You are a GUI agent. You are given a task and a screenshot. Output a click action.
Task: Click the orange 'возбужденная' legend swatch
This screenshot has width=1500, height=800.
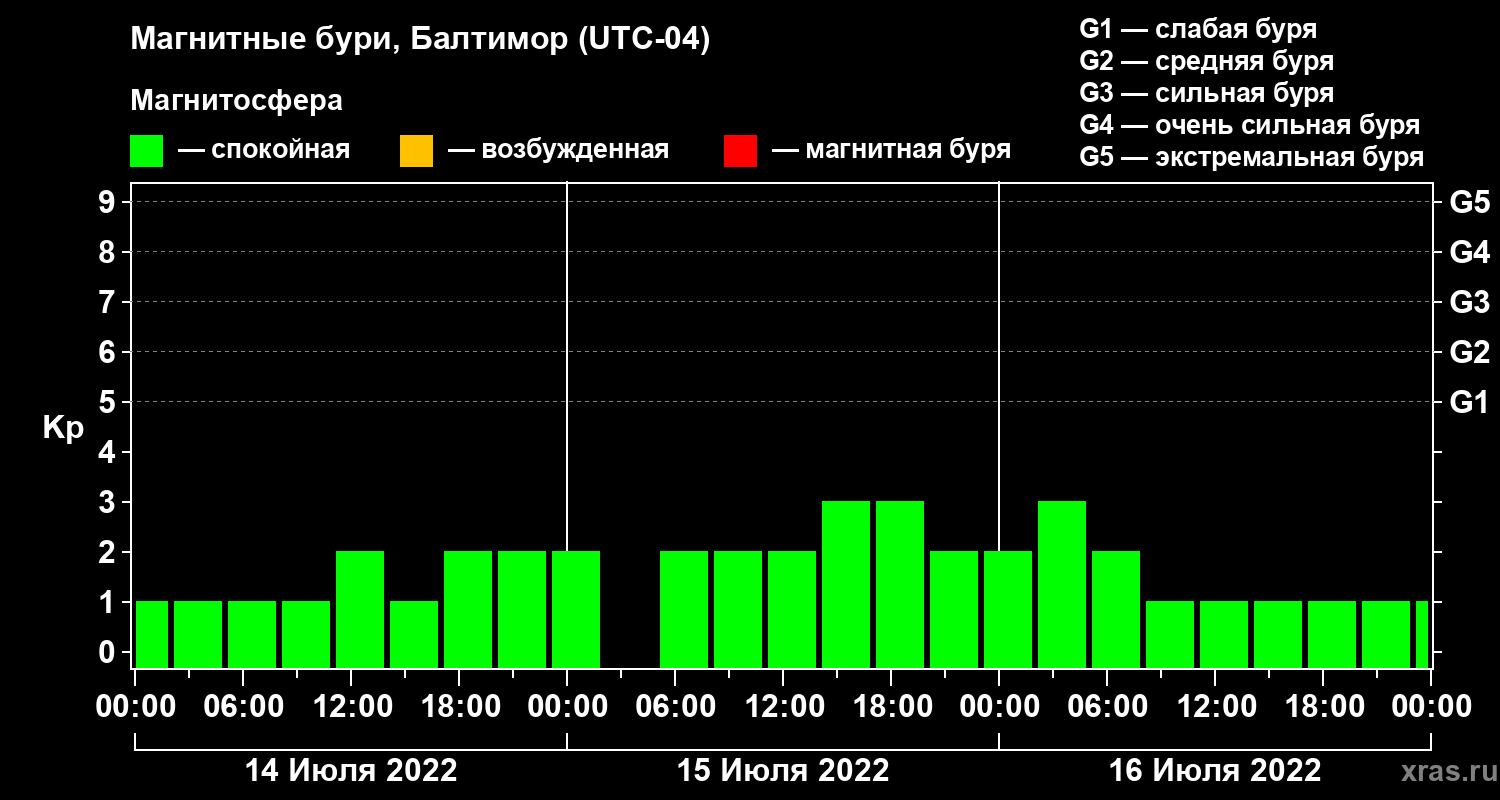tap(416, 151)
